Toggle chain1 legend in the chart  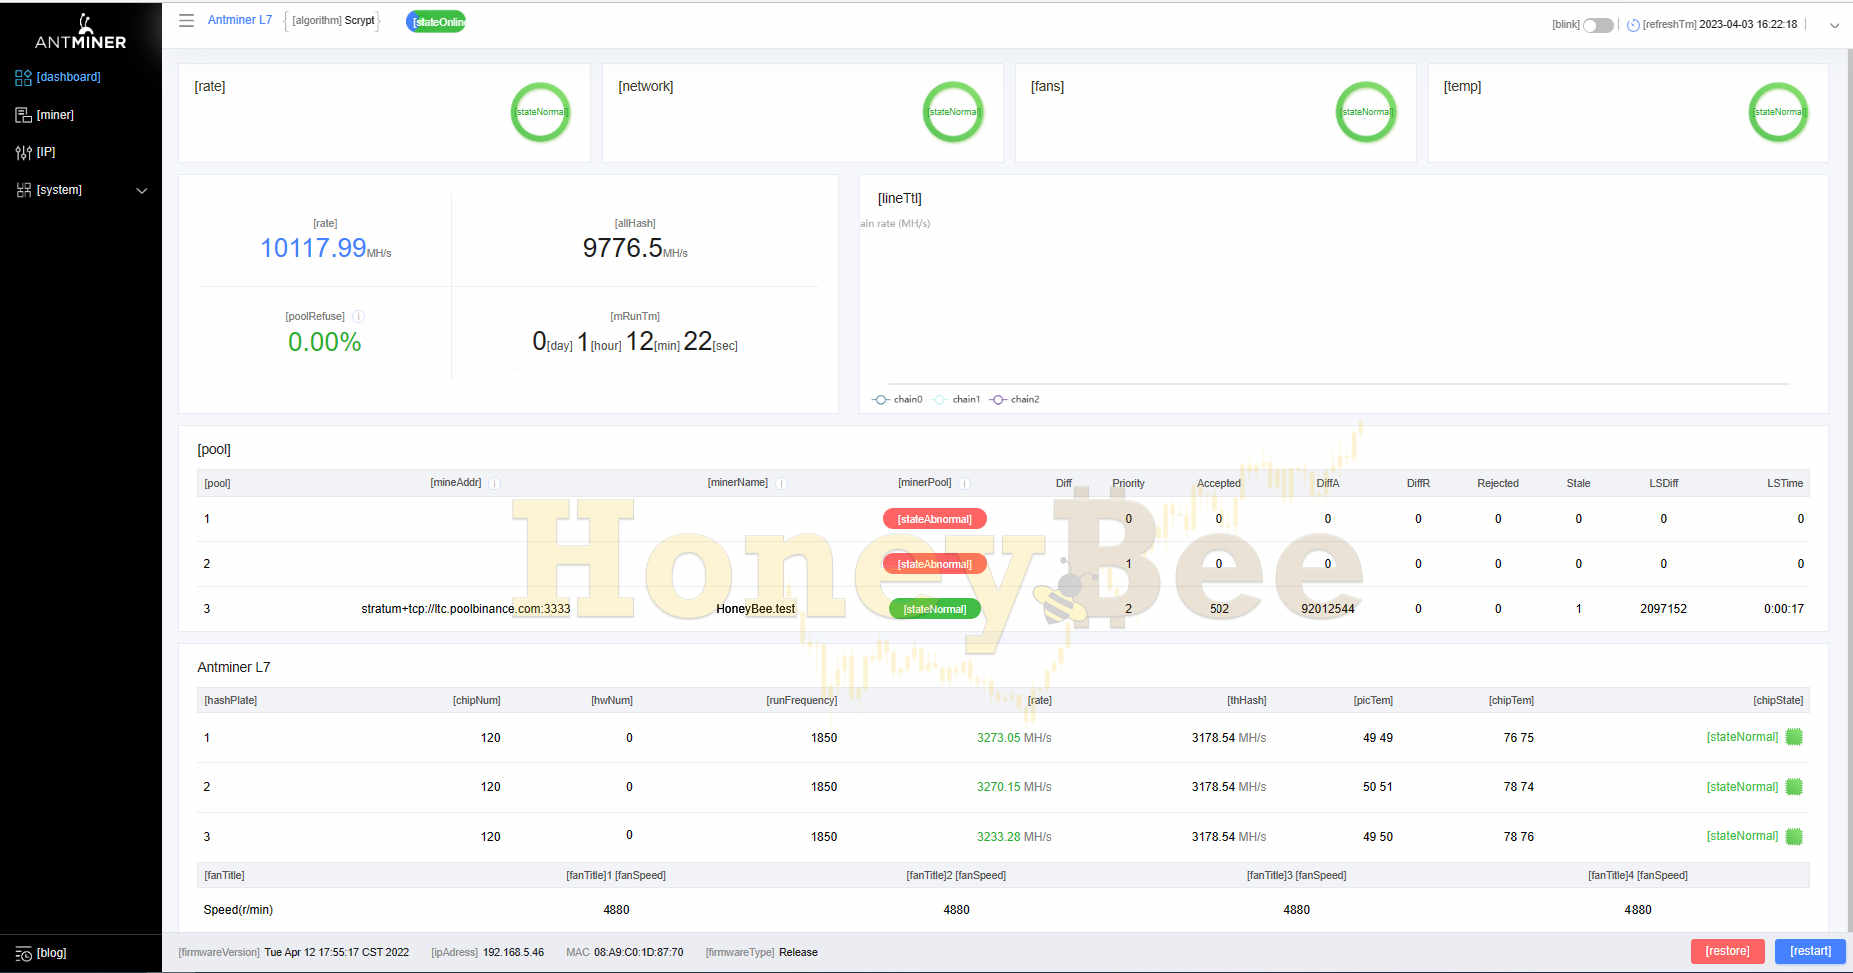956,399
